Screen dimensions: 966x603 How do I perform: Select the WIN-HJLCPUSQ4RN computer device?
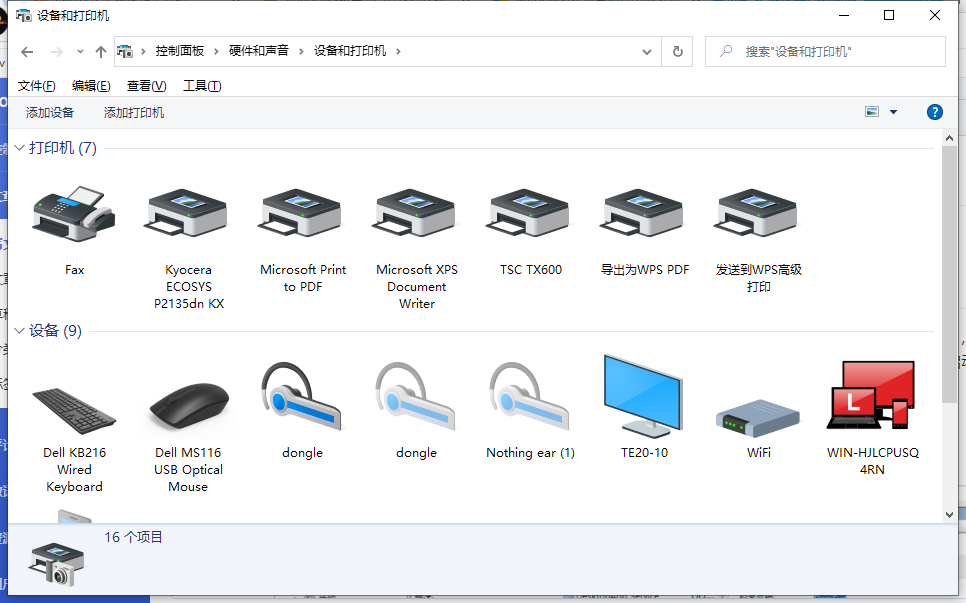point(871,395)
